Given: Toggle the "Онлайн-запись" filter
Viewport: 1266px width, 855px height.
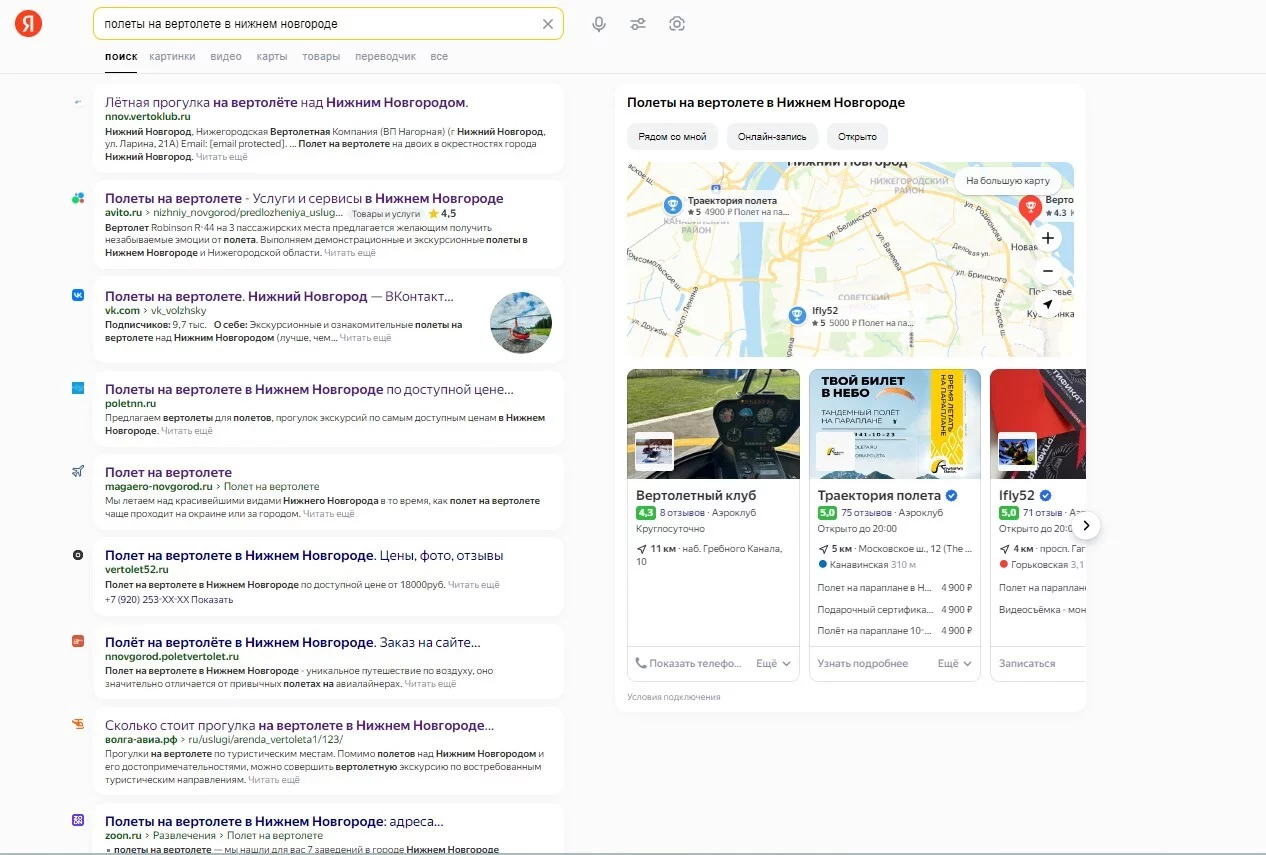Looking at the screenshot, I should click(773, 137).
